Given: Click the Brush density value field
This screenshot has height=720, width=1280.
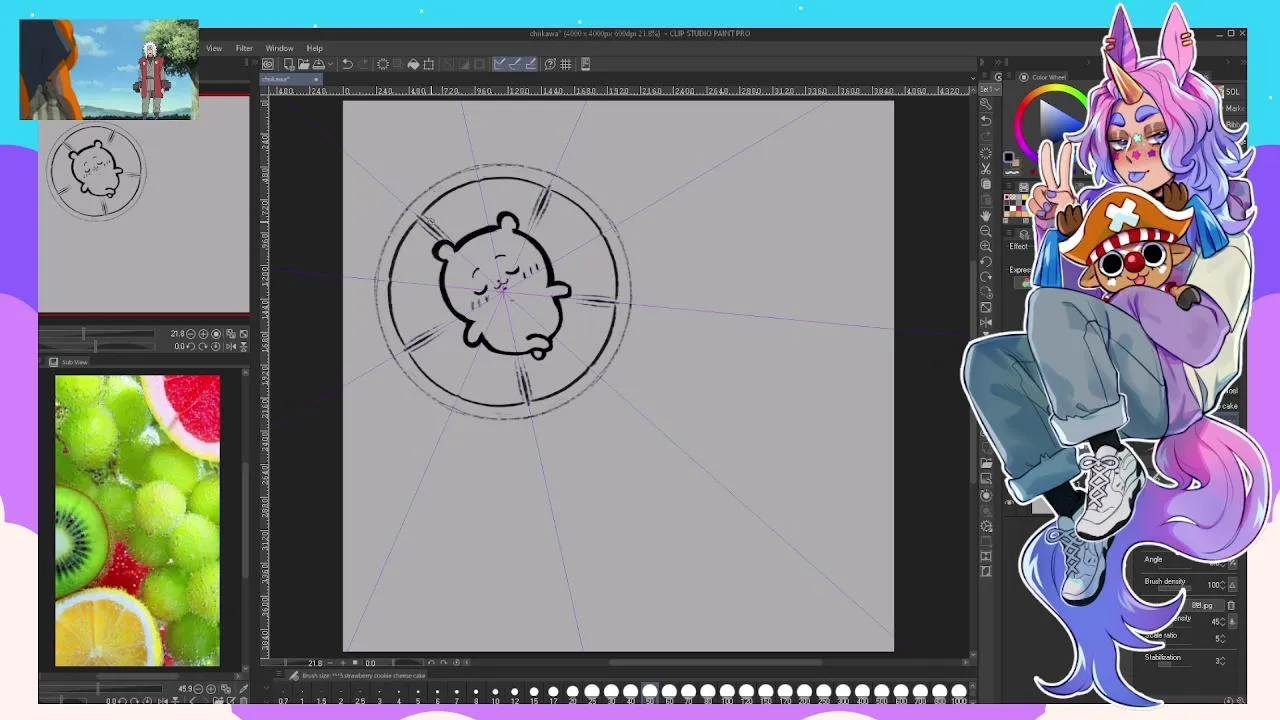Looking at the screenshot, I should [1213, 585].
